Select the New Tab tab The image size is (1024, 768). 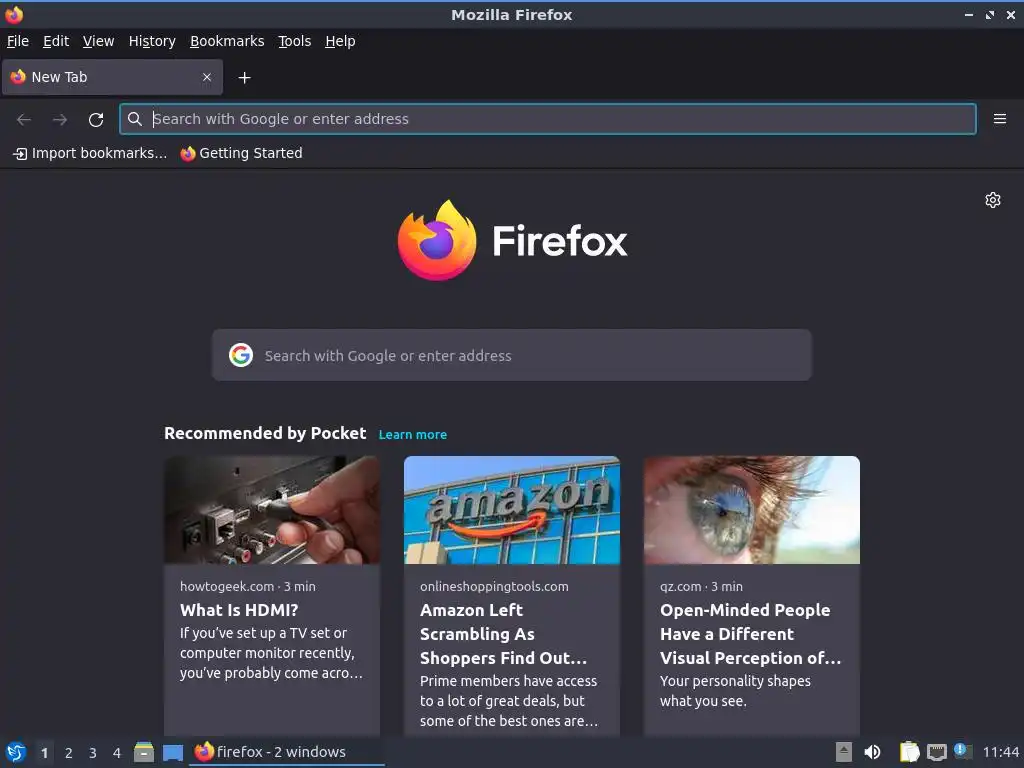(112, 77)
